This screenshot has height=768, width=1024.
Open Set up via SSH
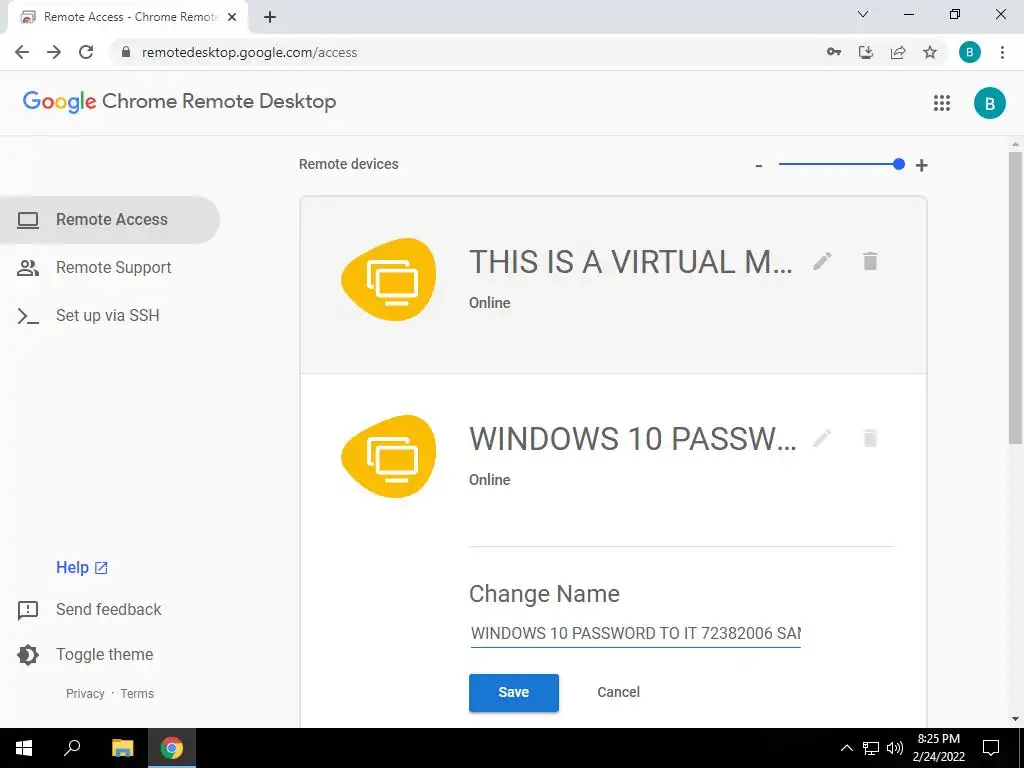pos(110,315)
